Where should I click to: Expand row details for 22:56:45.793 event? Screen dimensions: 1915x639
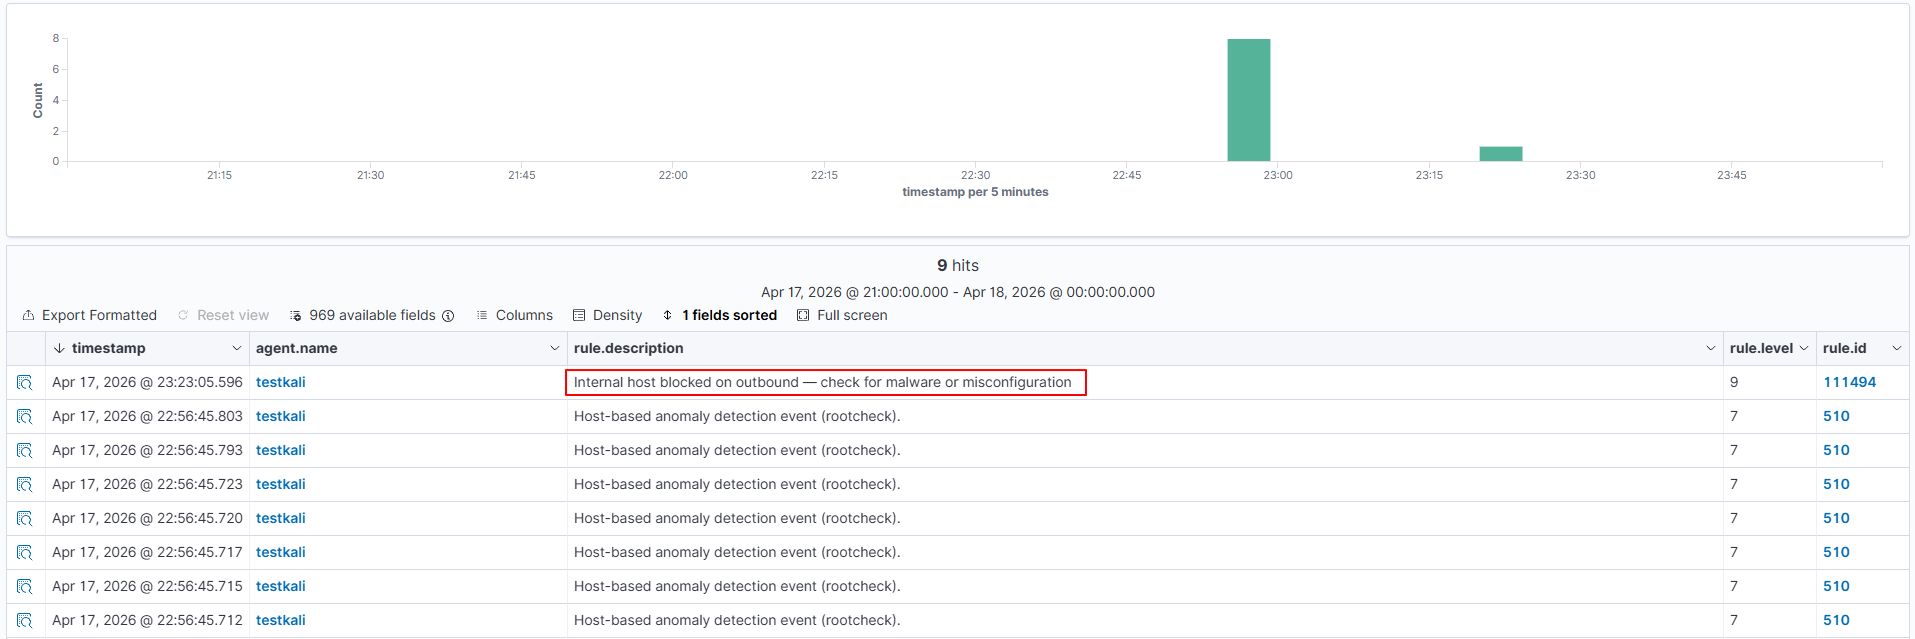point(25,451)
